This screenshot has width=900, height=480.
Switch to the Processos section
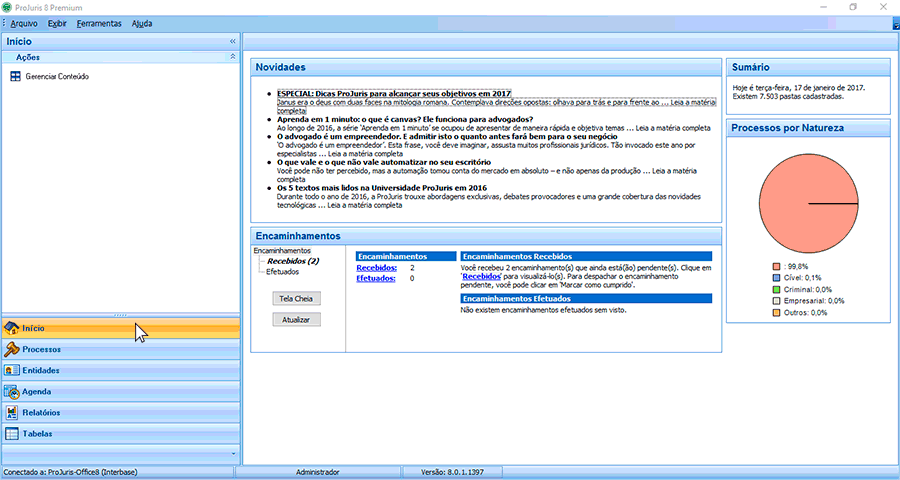[121, 349]
